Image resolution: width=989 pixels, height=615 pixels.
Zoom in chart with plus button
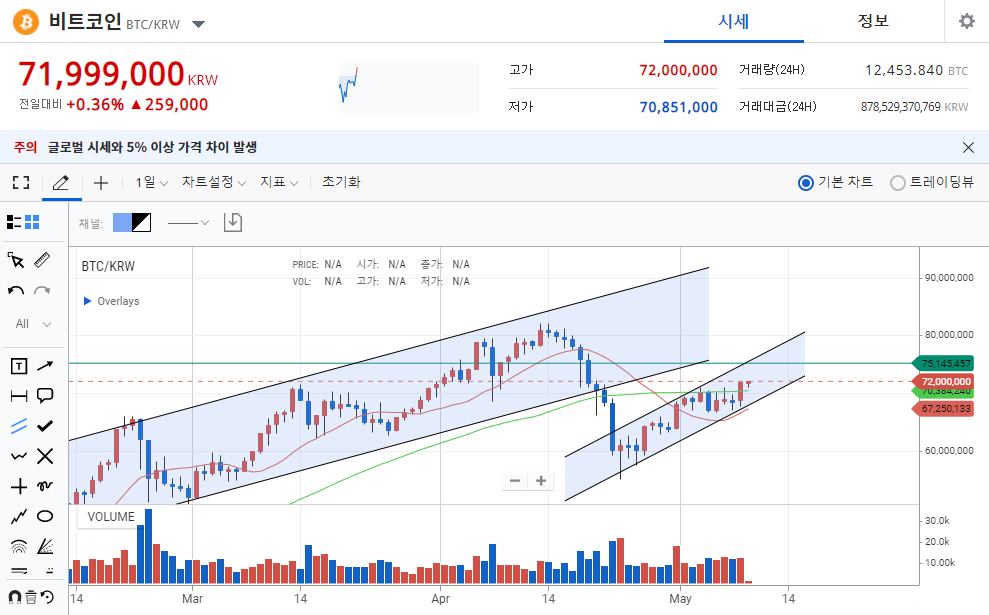tap(541, 481)
